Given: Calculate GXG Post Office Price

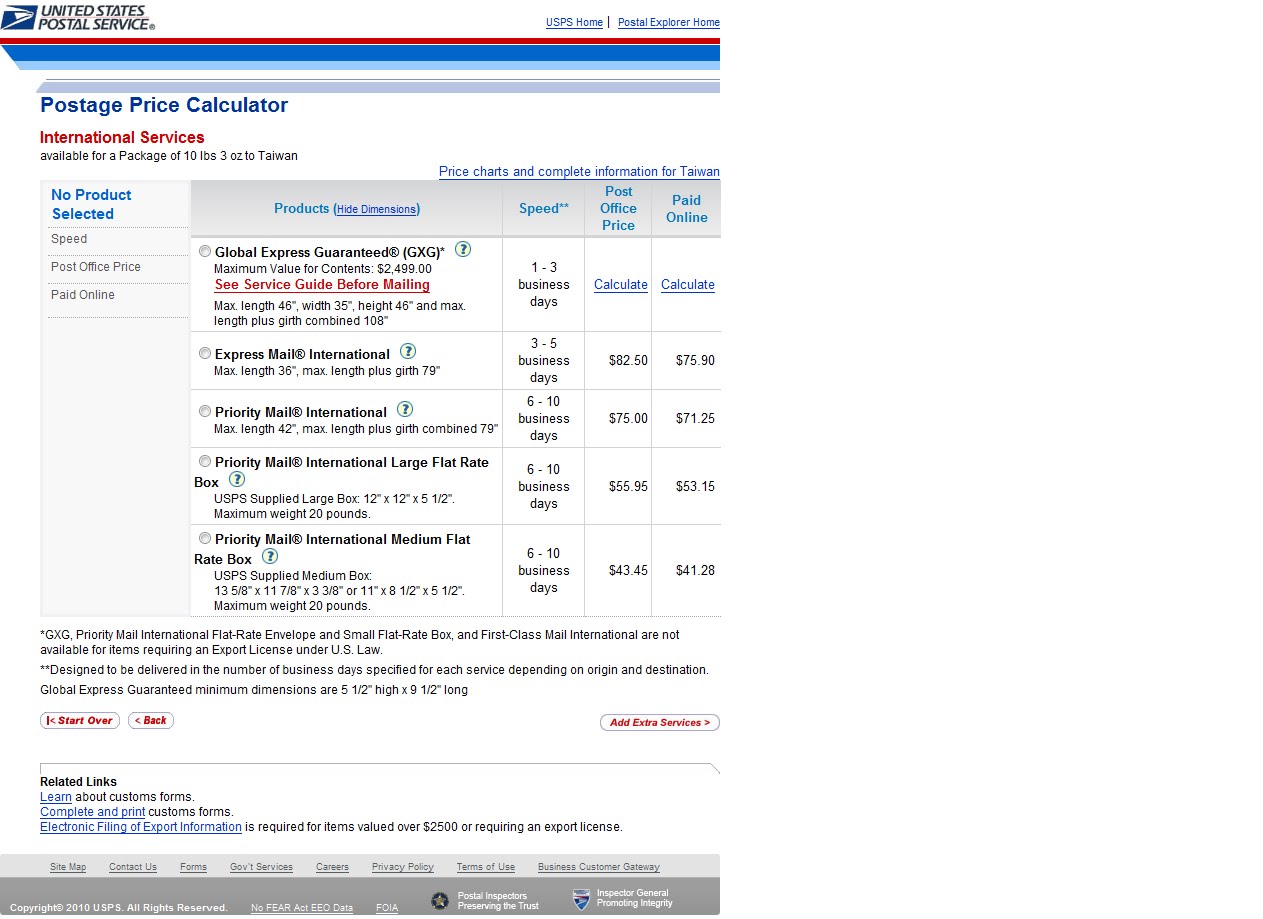Looking at the screenshot, I should click(x=621, y=285).
